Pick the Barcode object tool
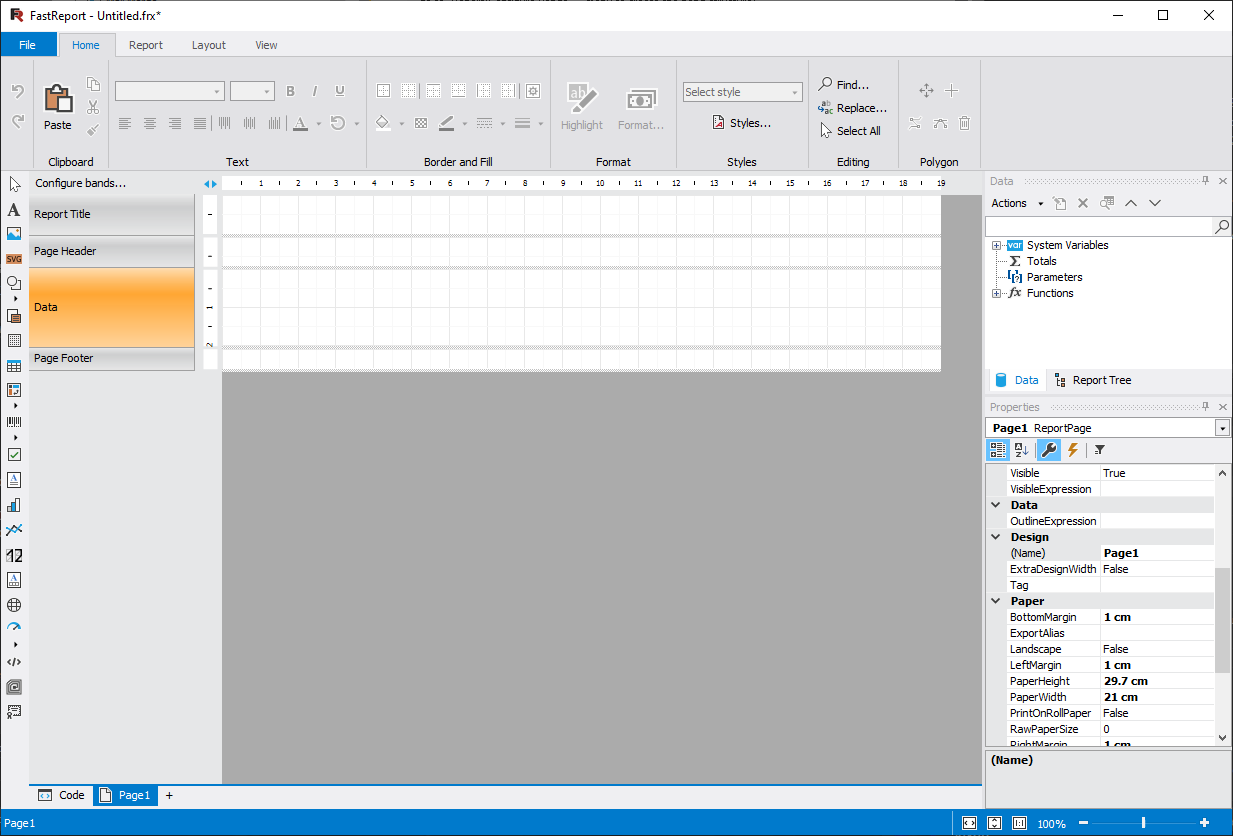Screen dimensions: 1233x836 pos(14,422)
